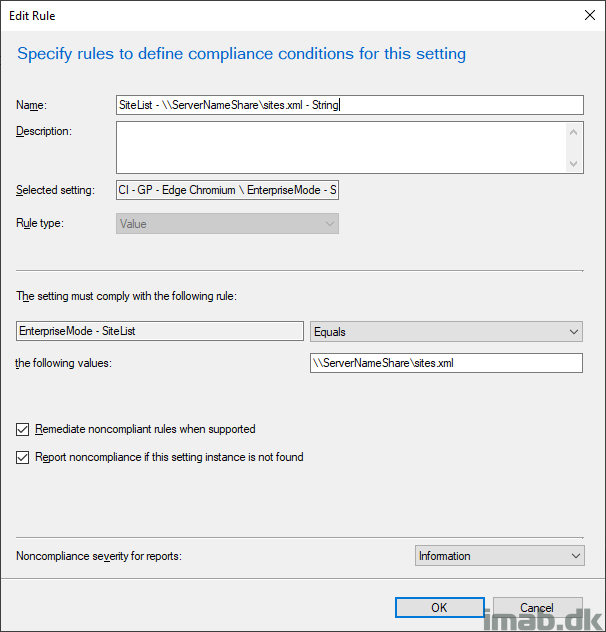The image size is (606, 632).
Task: Click the following values field with sites.xml path
Action: point(446,363)
